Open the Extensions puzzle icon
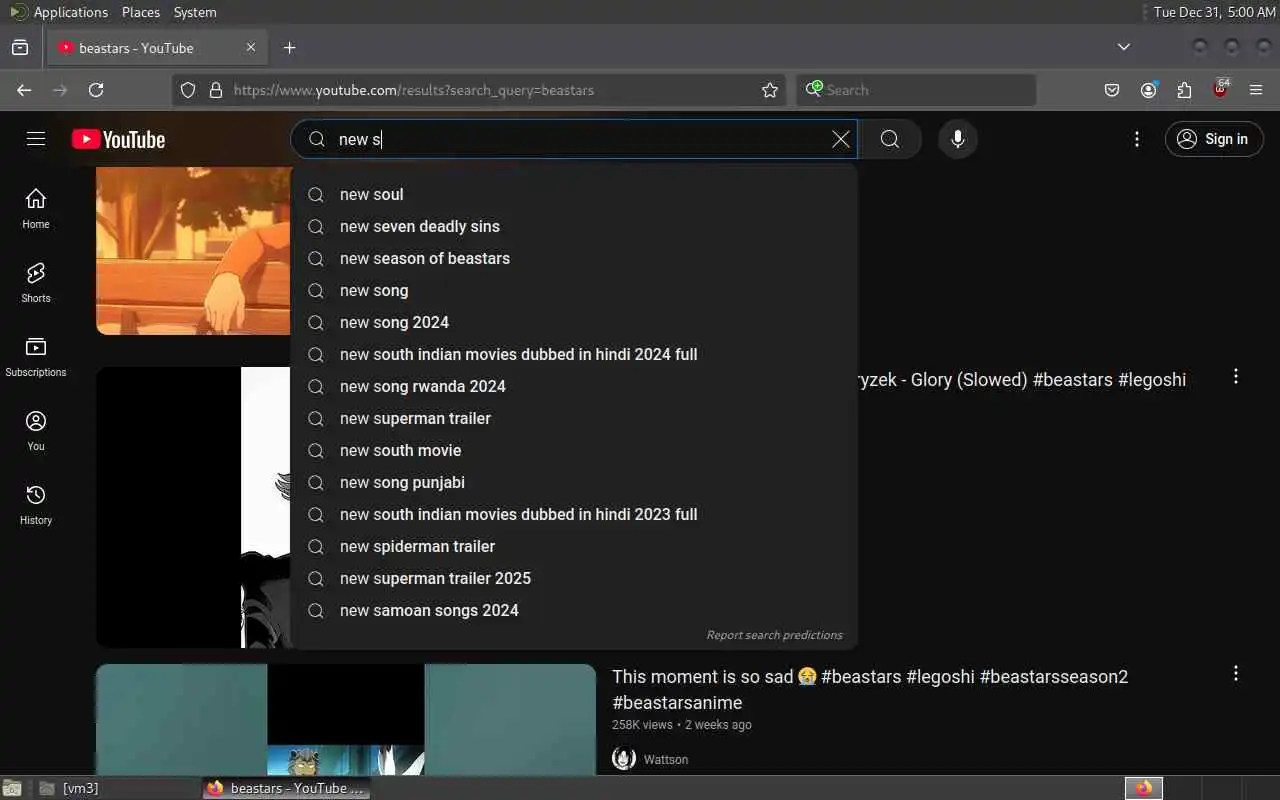1280x800 pixels. pos(1184,90)
